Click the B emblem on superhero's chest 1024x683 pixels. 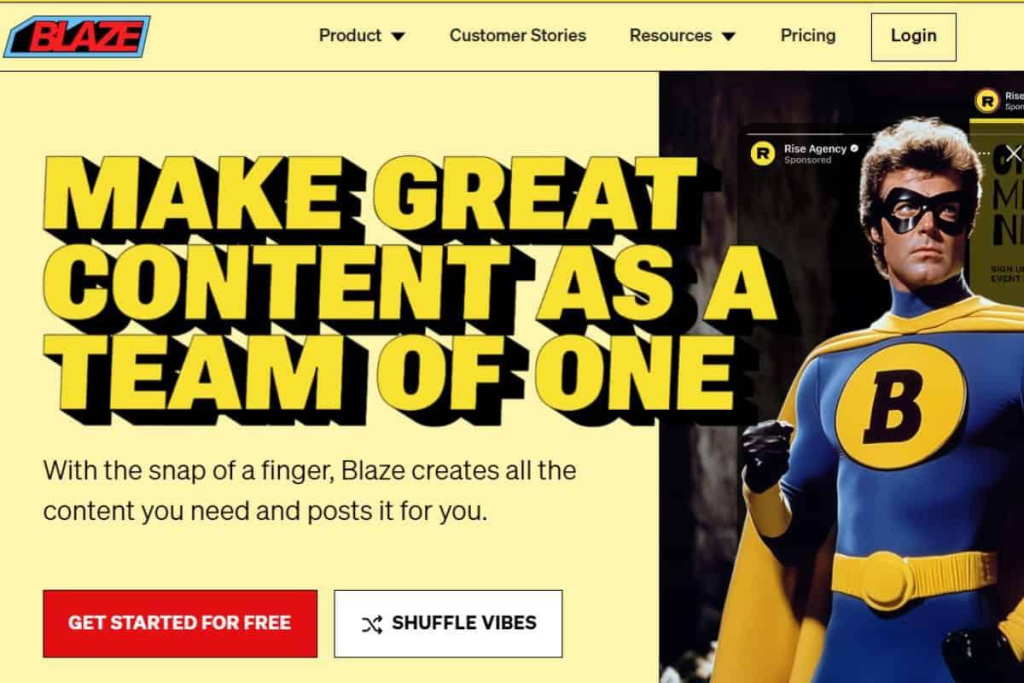(899, 406)
